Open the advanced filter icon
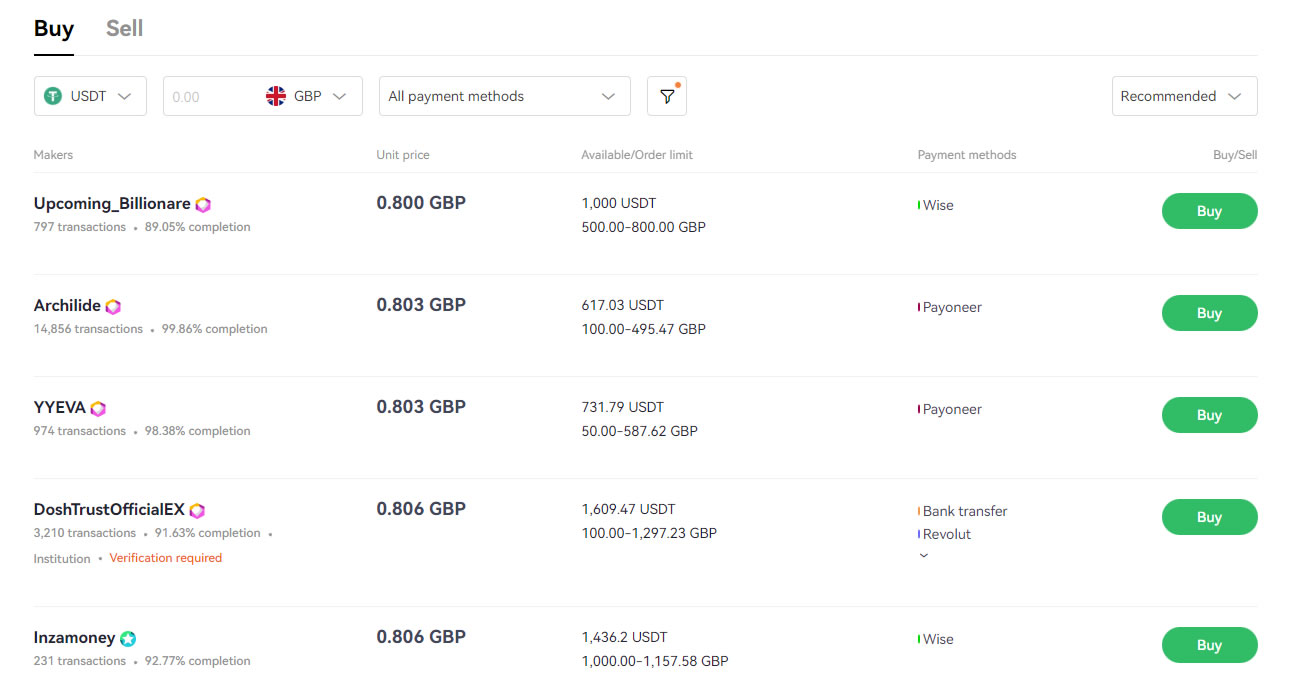The image size is (1299, 692). point(666,95)
